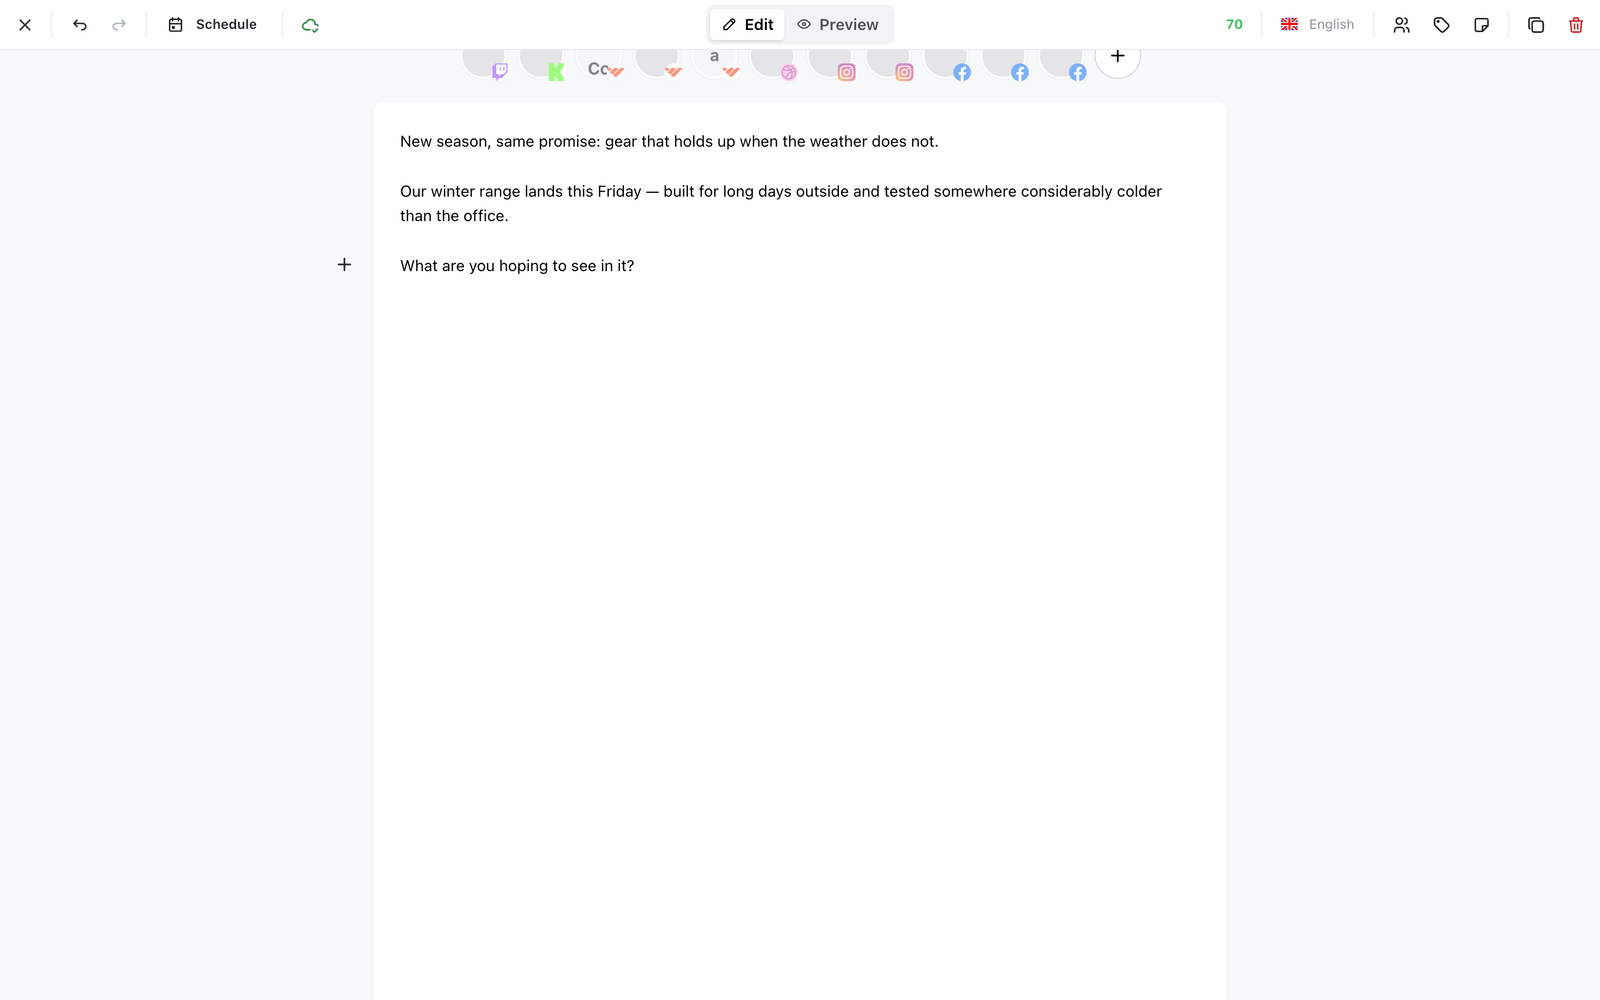Click the green 70 character counter

point(1234,25)
